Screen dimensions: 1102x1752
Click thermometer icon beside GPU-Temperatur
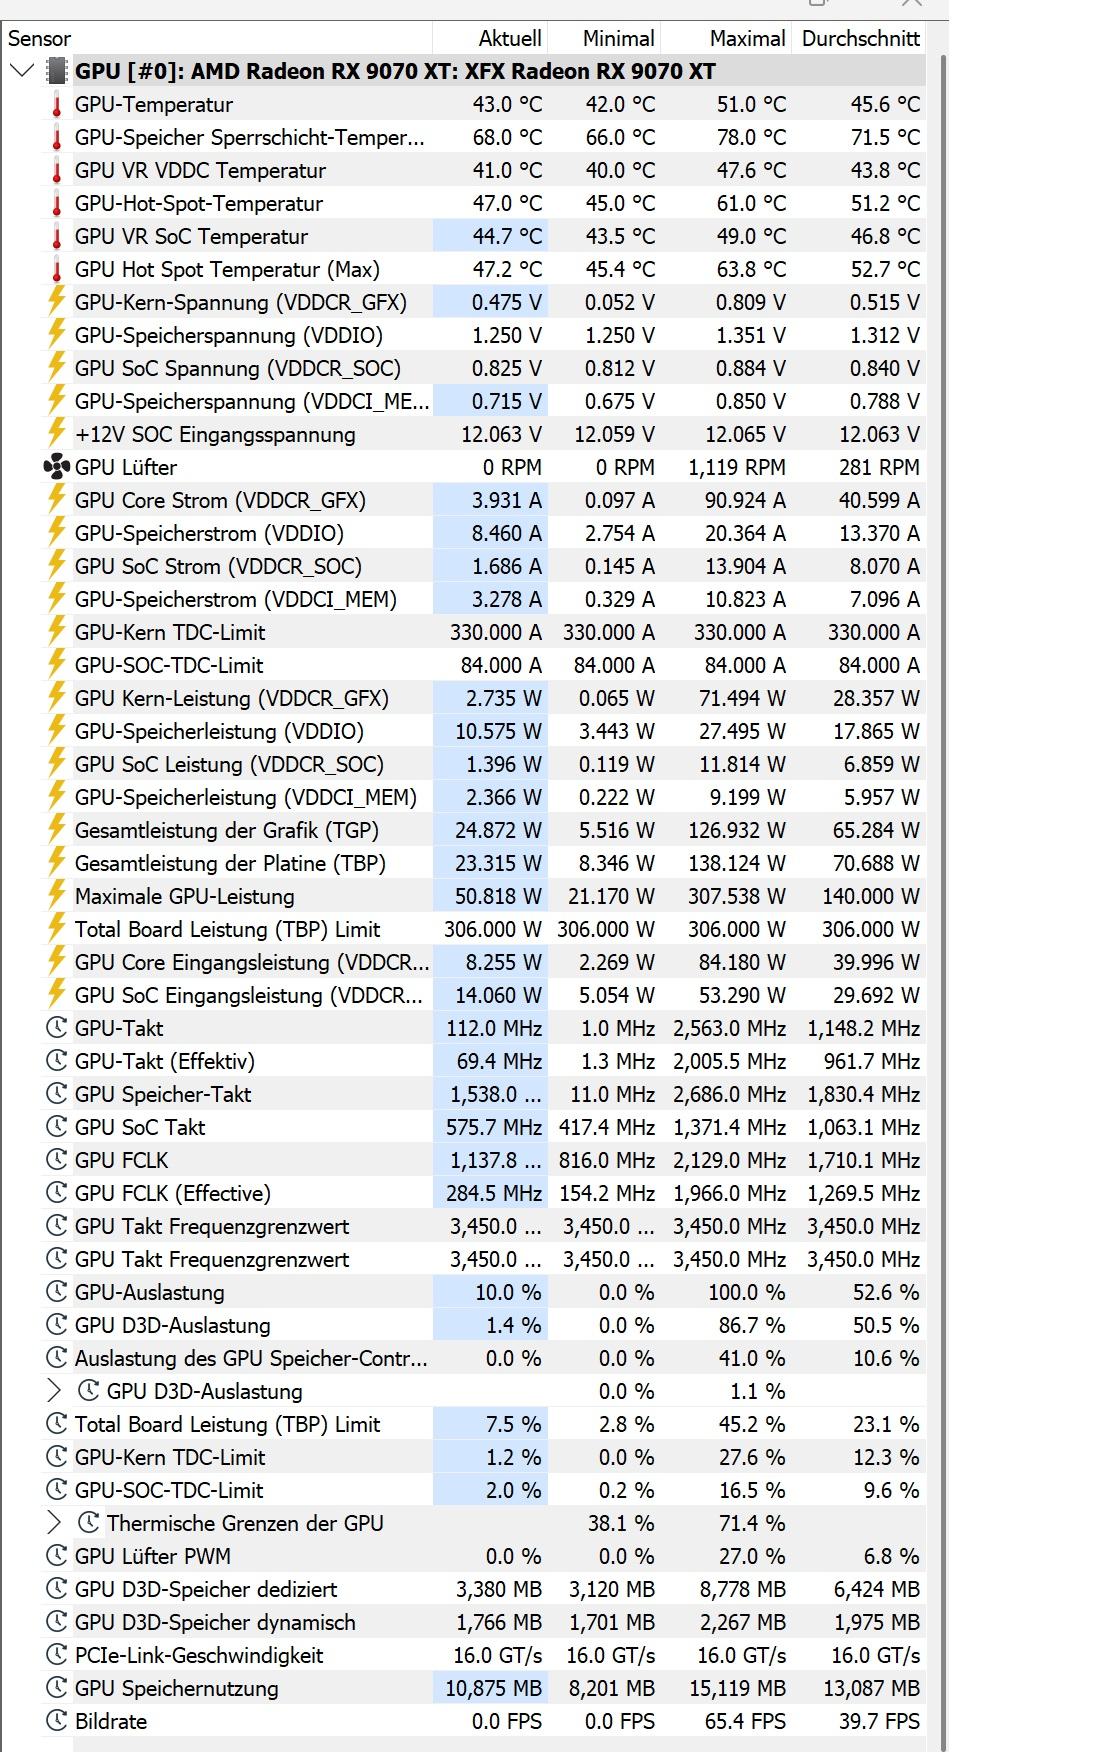pos(57,105)
